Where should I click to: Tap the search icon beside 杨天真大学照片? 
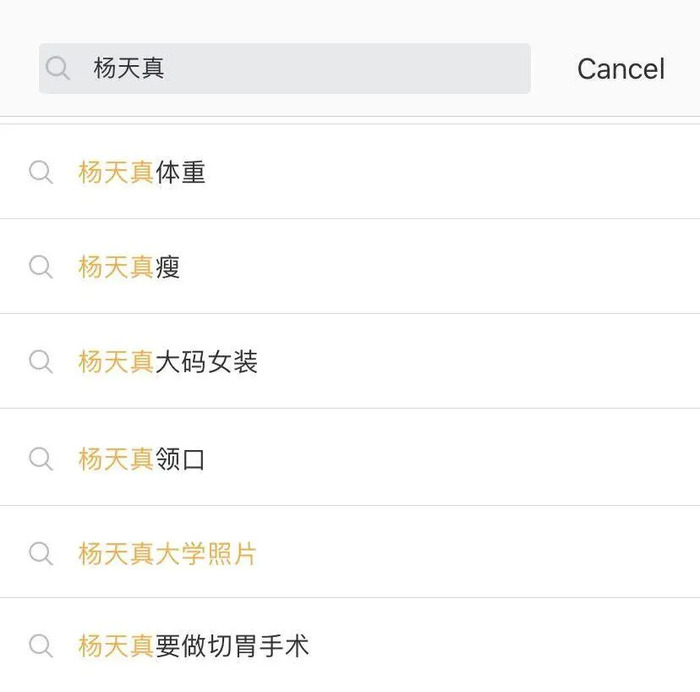41,554
